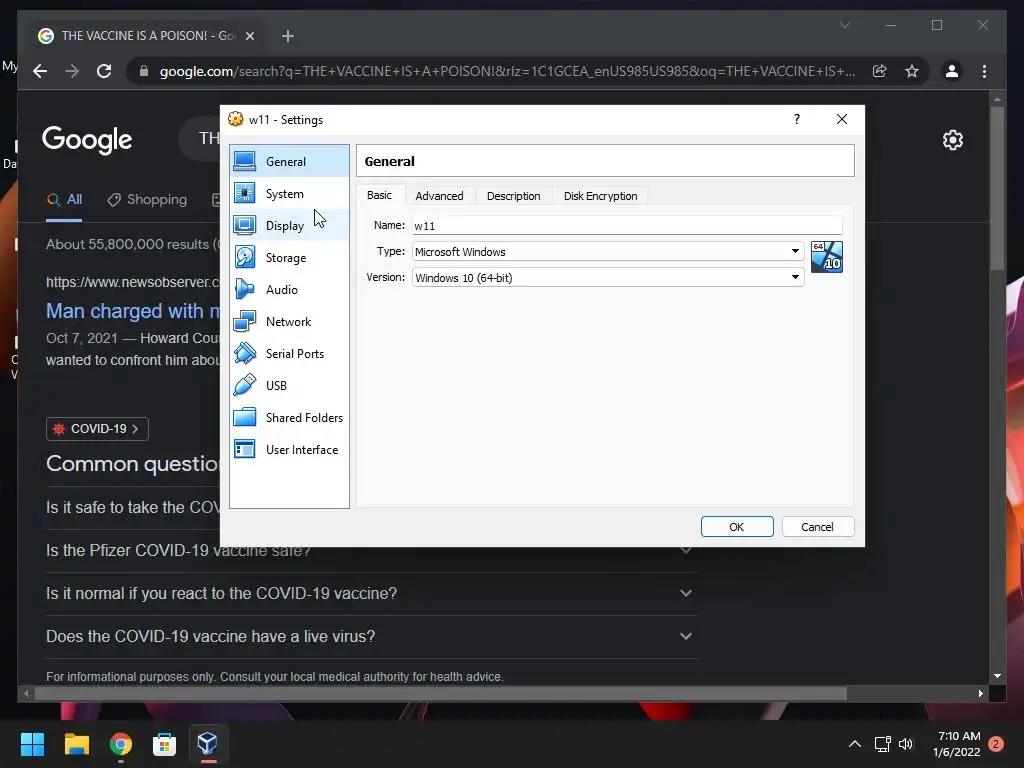Open the Audio settings category
This screenshot has width=1024, height=768.
[x=289, y=290]
